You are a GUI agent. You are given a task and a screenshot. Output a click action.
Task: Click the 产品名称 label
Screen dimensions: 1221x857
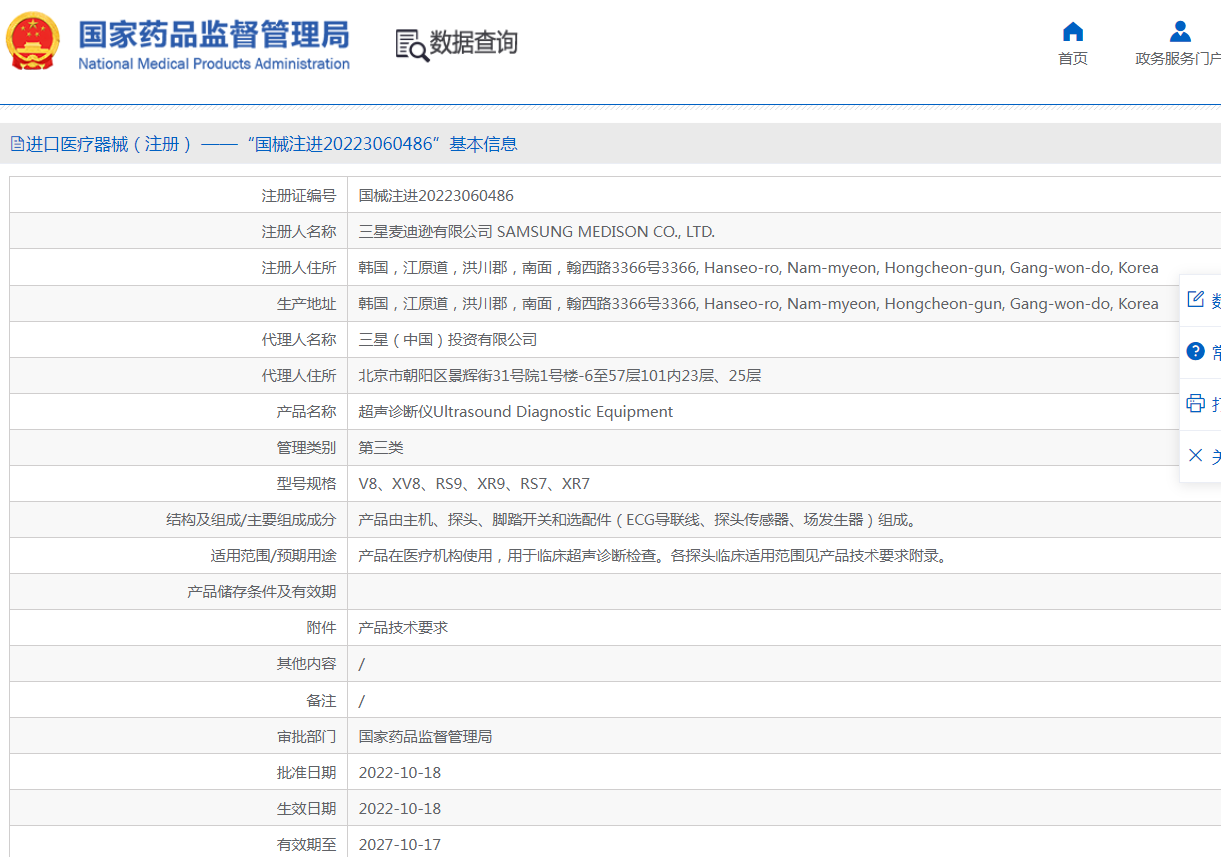(x=307, y=412)
